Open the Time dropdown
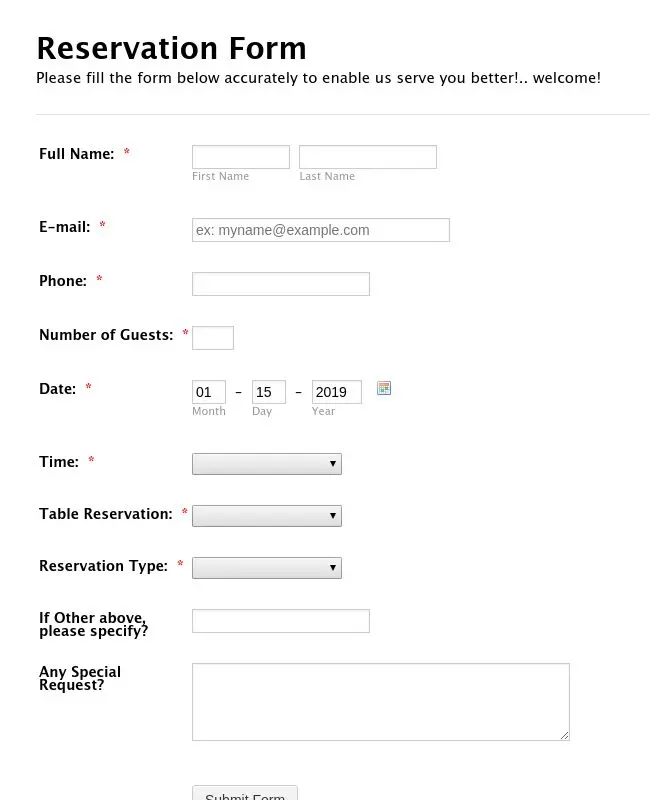 click(x=267, y=464)
